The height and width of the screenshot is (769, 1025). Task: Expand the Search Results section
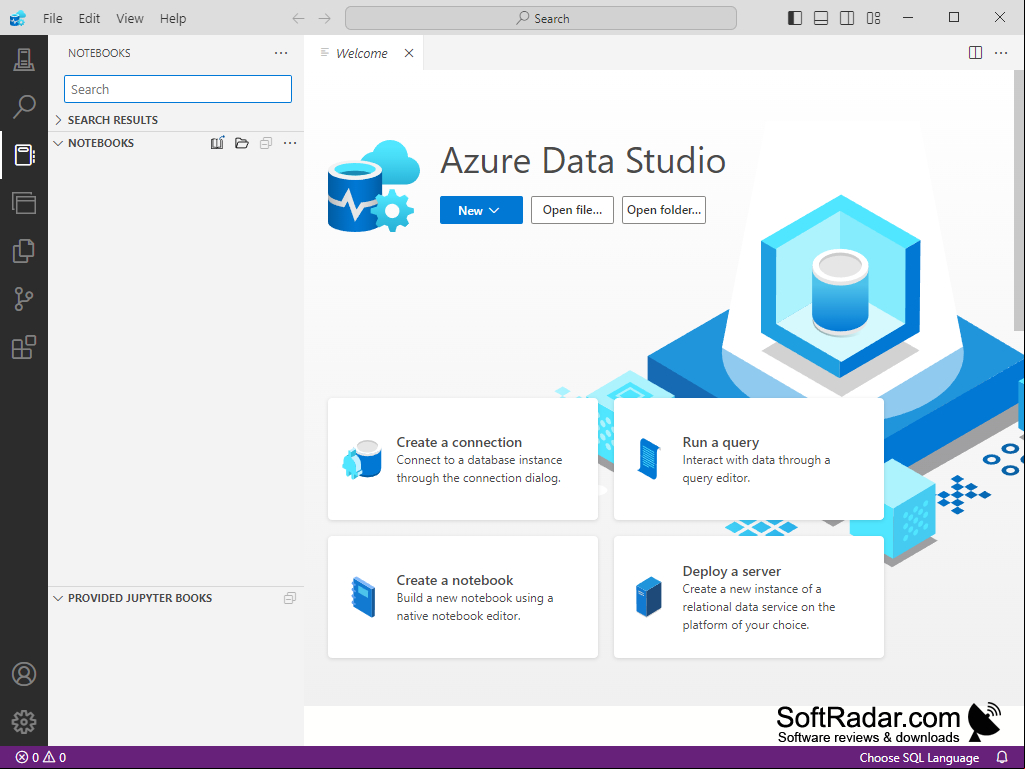[176, 120]
